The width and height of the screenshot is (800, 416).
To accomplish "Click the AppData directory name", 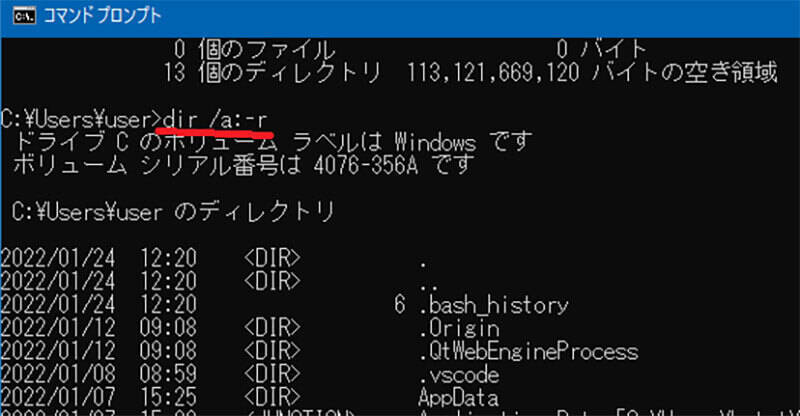I will pos(458,398).
